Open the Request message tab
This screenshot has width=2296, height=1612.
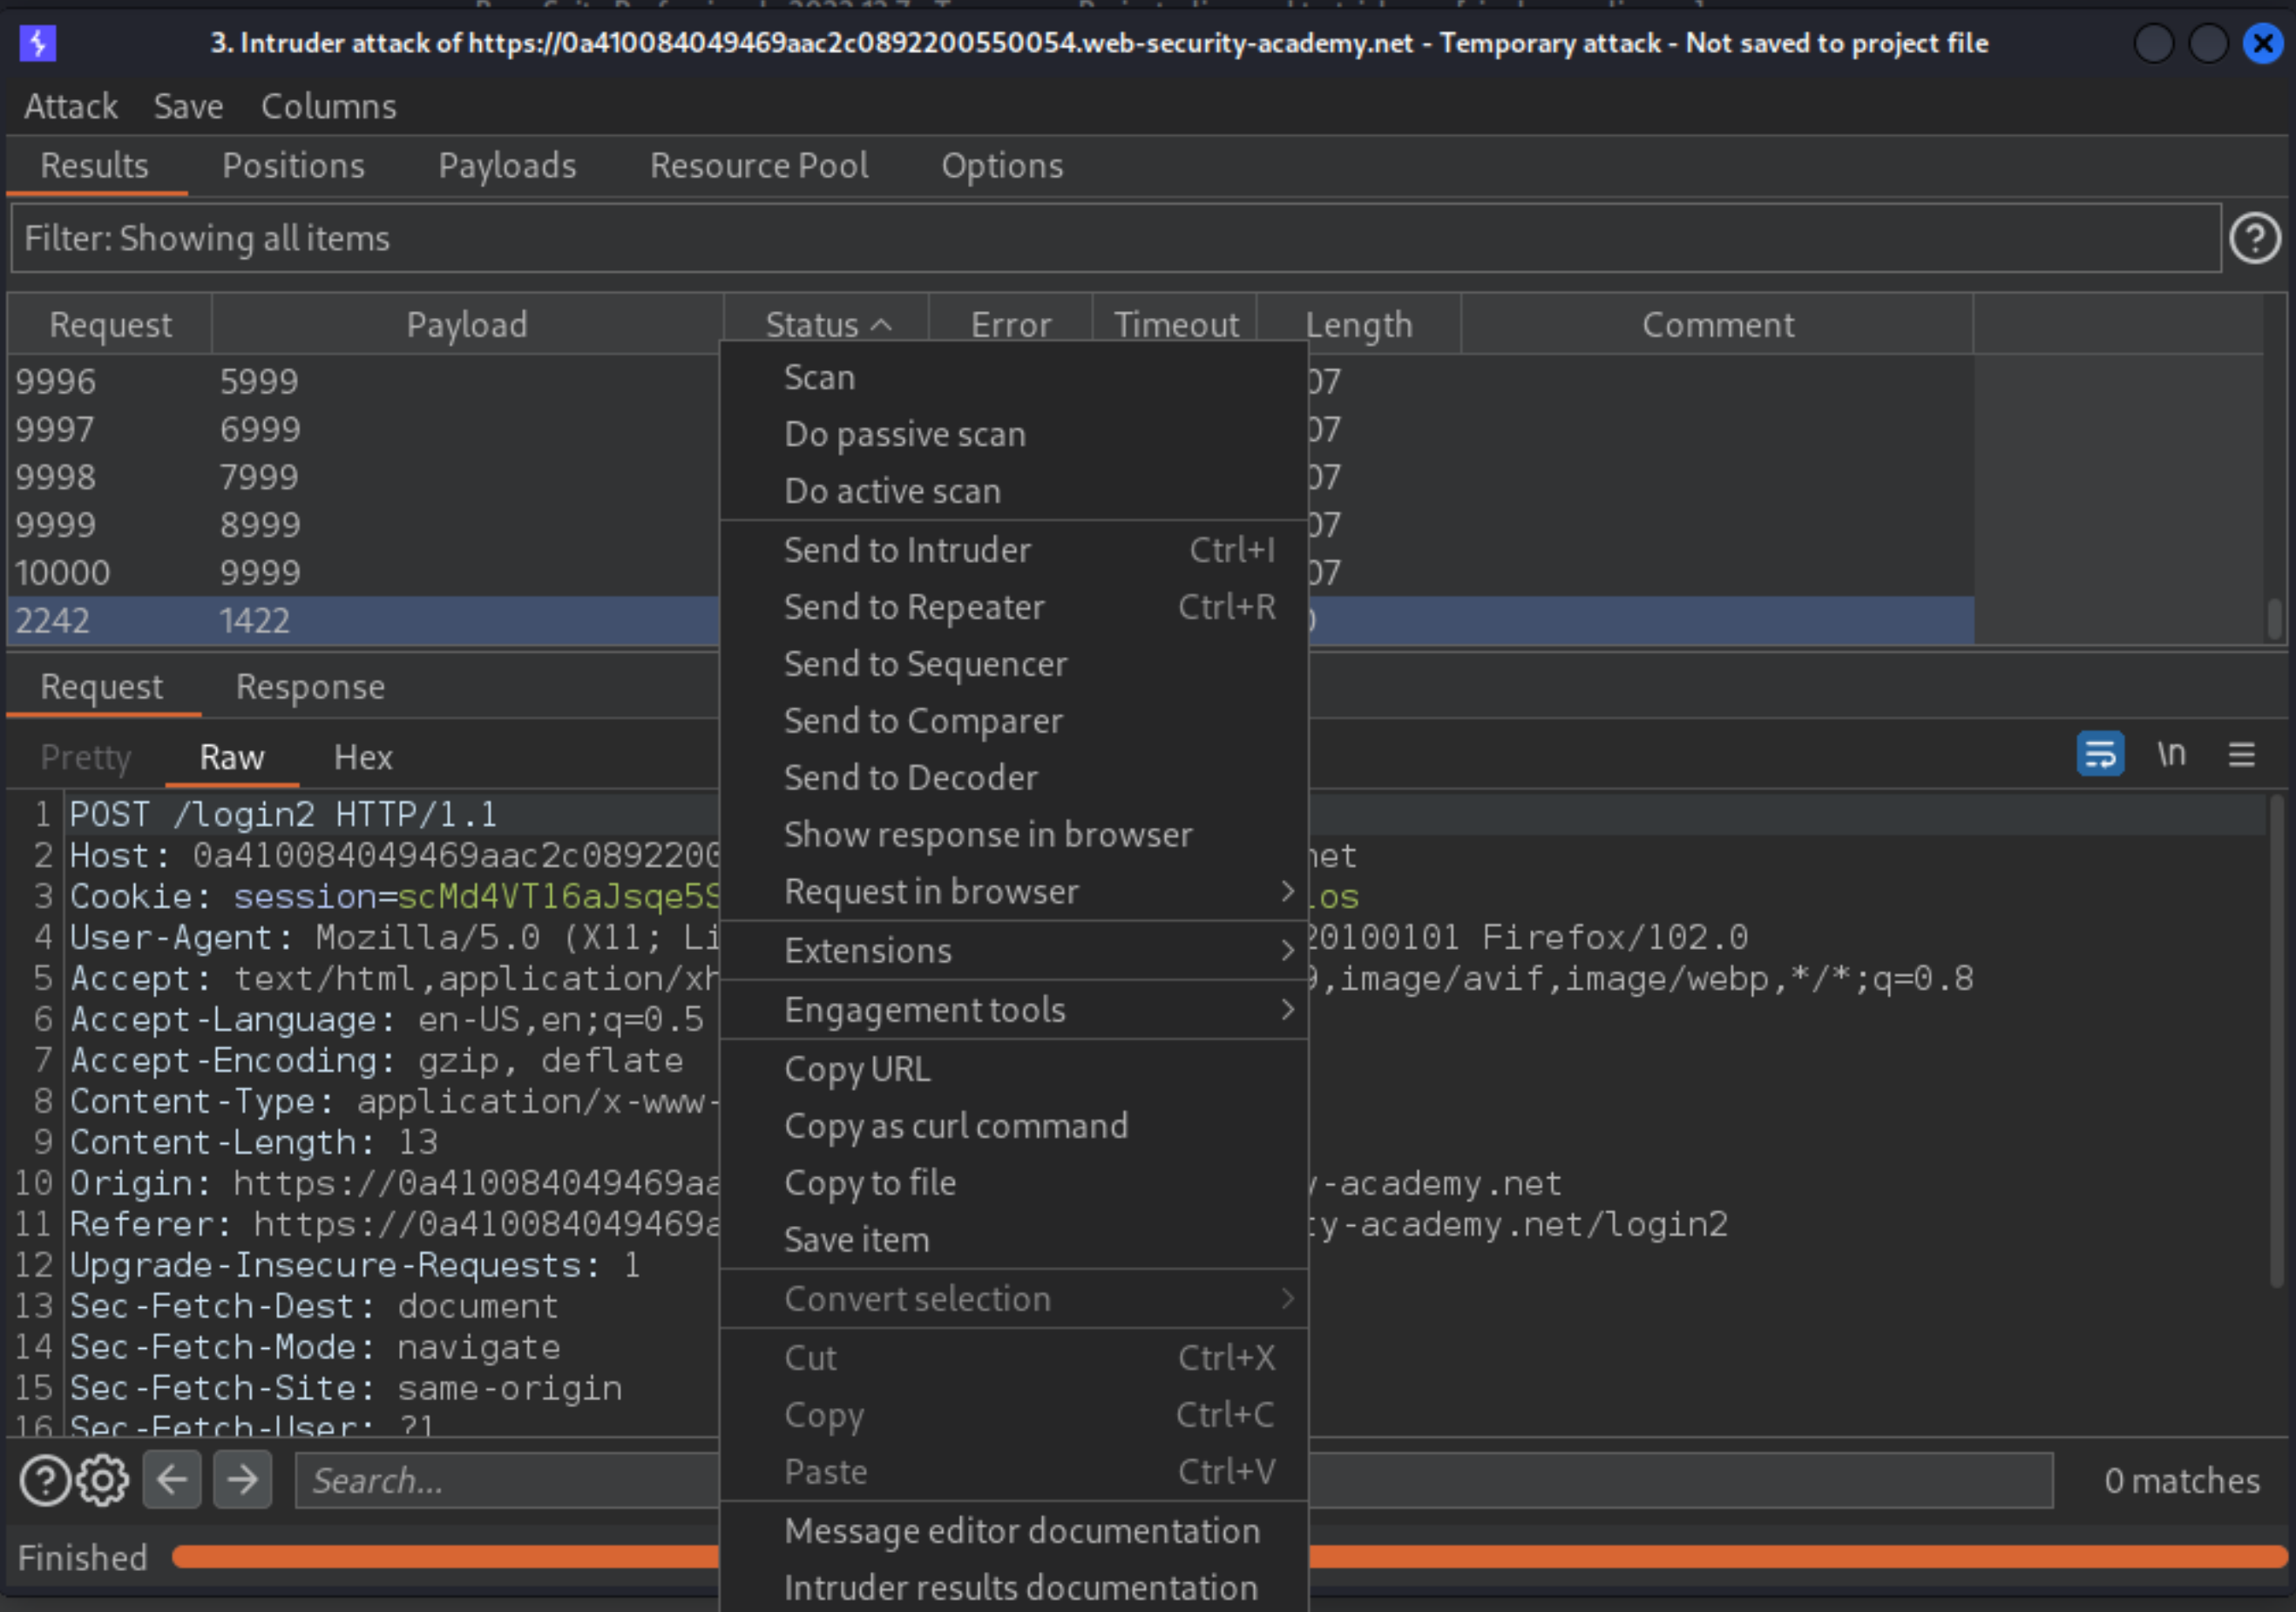pyautogui.click(x=102, y=687)
